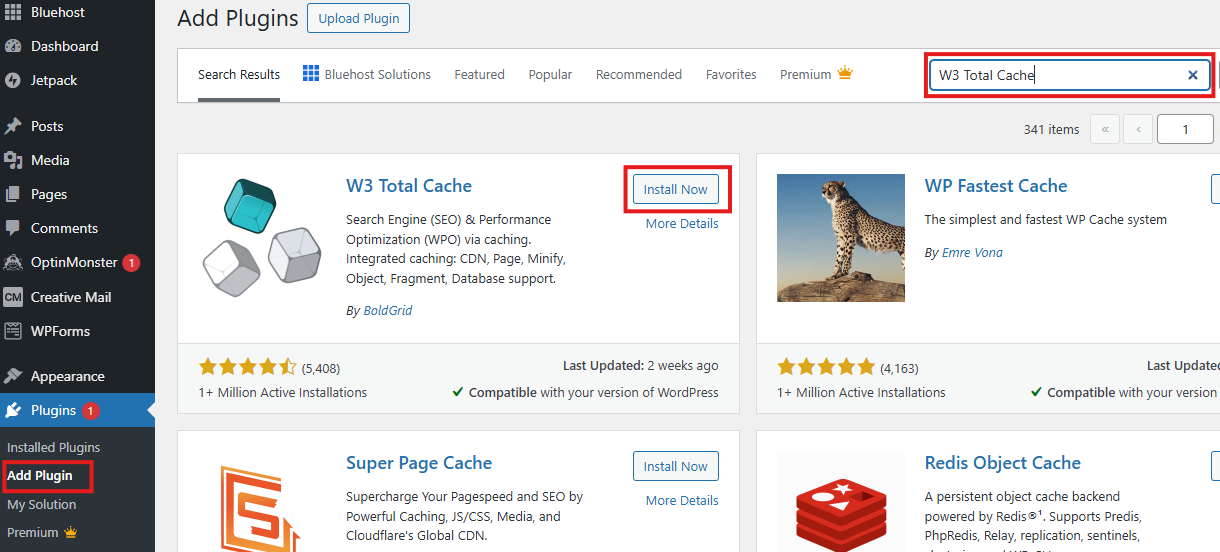
Task: Click the OptinMonster sidebar icon
Action: point(13,263)
